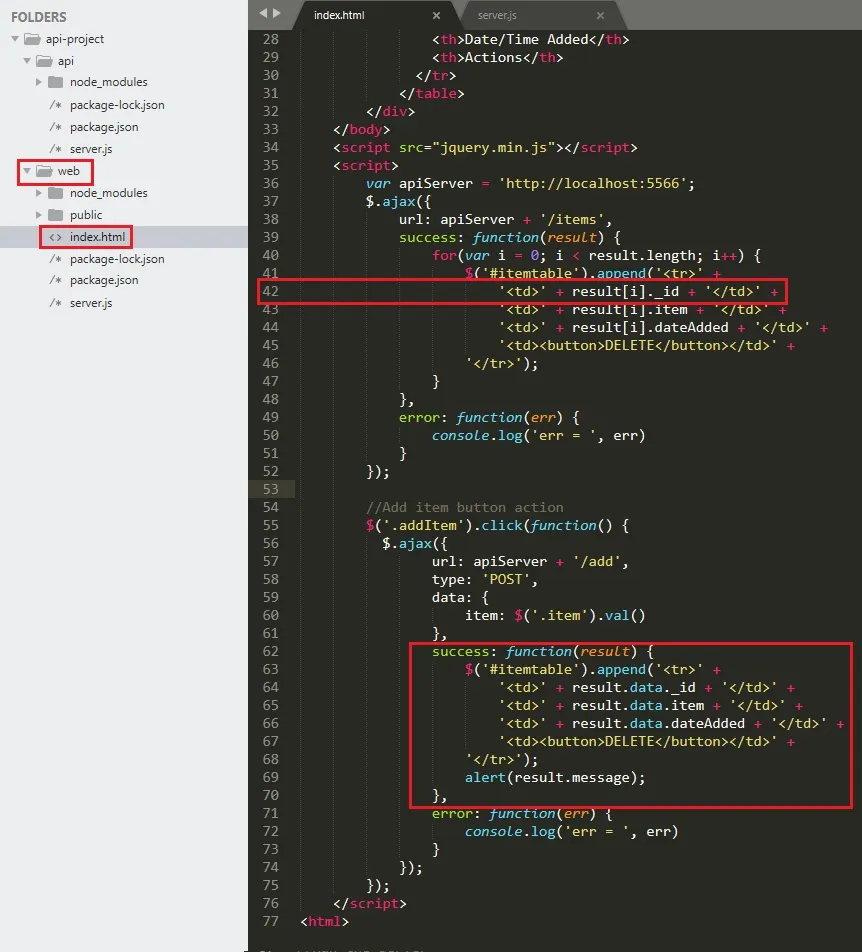This screenshot has height=952, width=862.
Task: Close the server.js tab
Action: pyautogui.click(x=600, y=16)
